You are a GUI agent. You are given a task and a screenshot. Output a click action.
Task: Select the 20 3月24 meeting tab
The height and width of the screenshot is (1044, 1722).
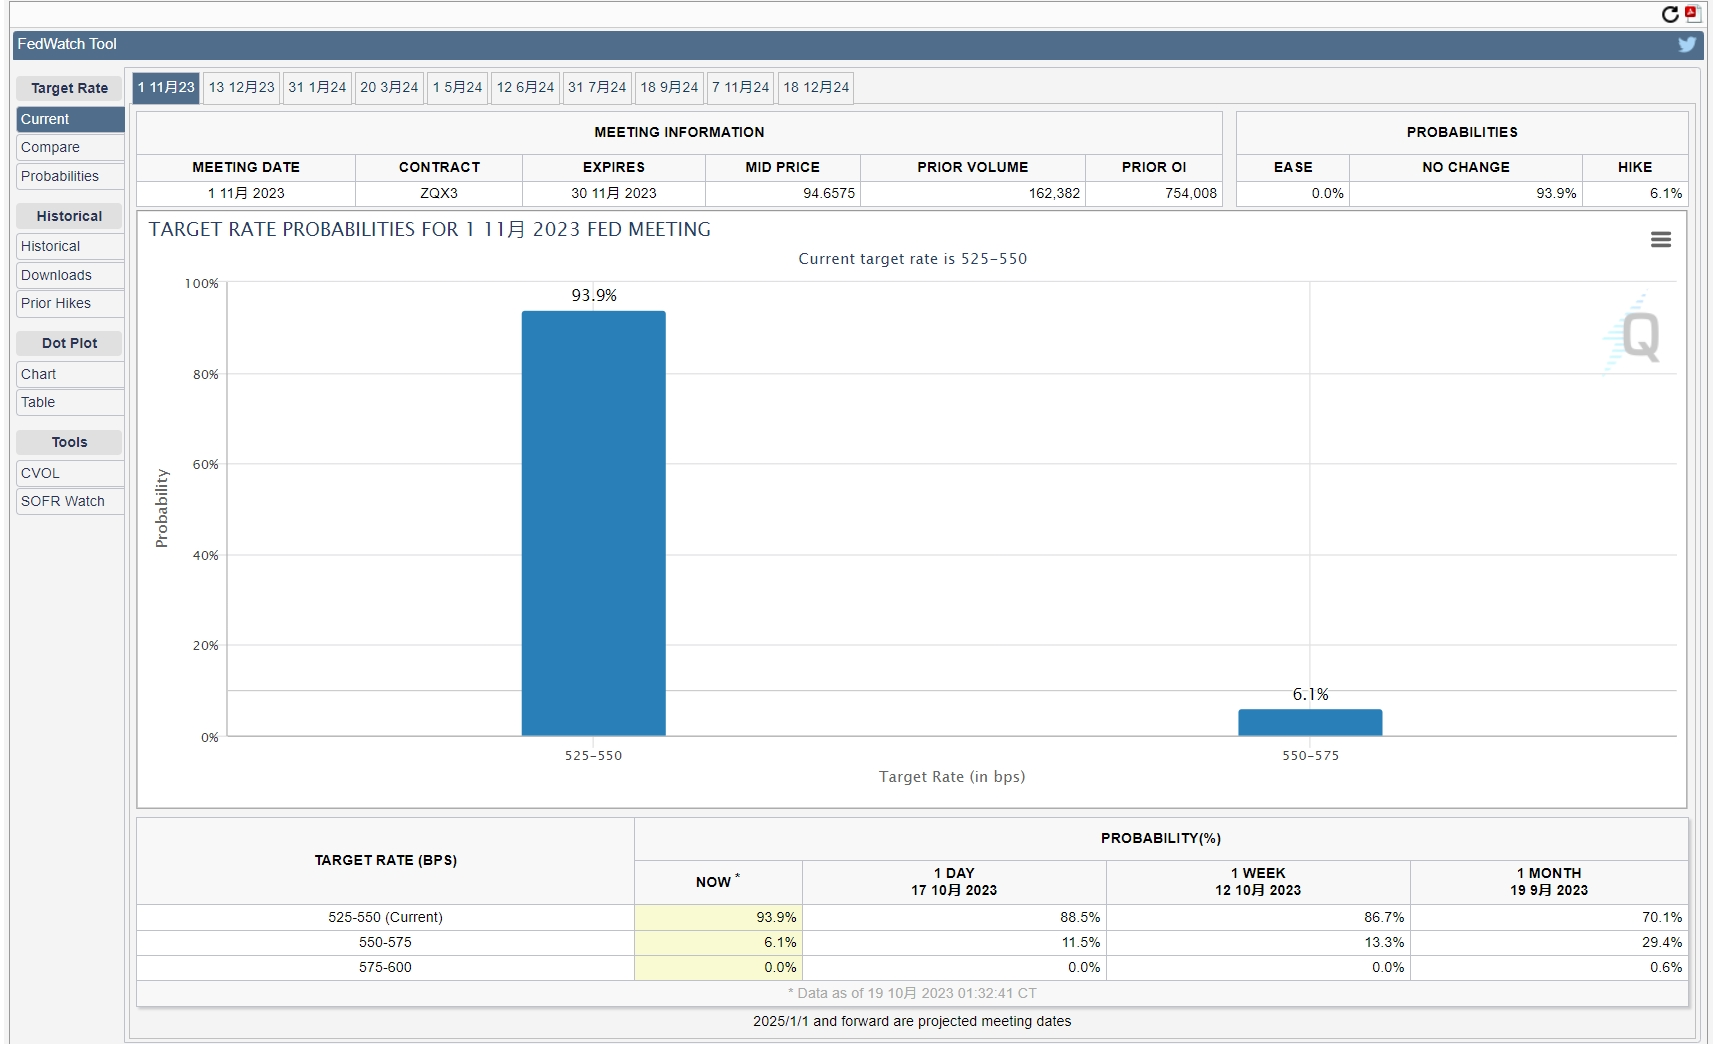[389, 87]
